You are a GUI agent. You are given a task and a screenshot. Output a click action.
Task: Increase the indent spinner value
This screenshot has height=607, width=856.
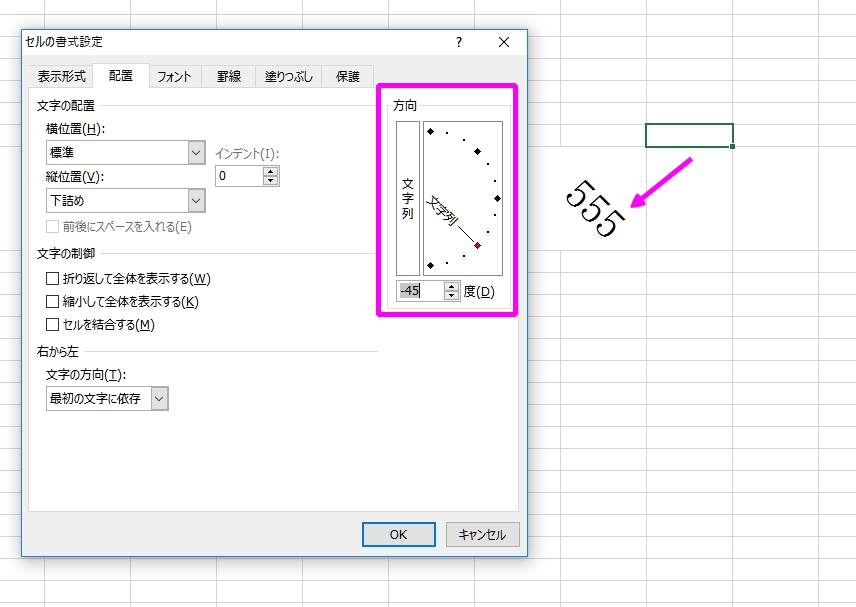coord(271,170)
